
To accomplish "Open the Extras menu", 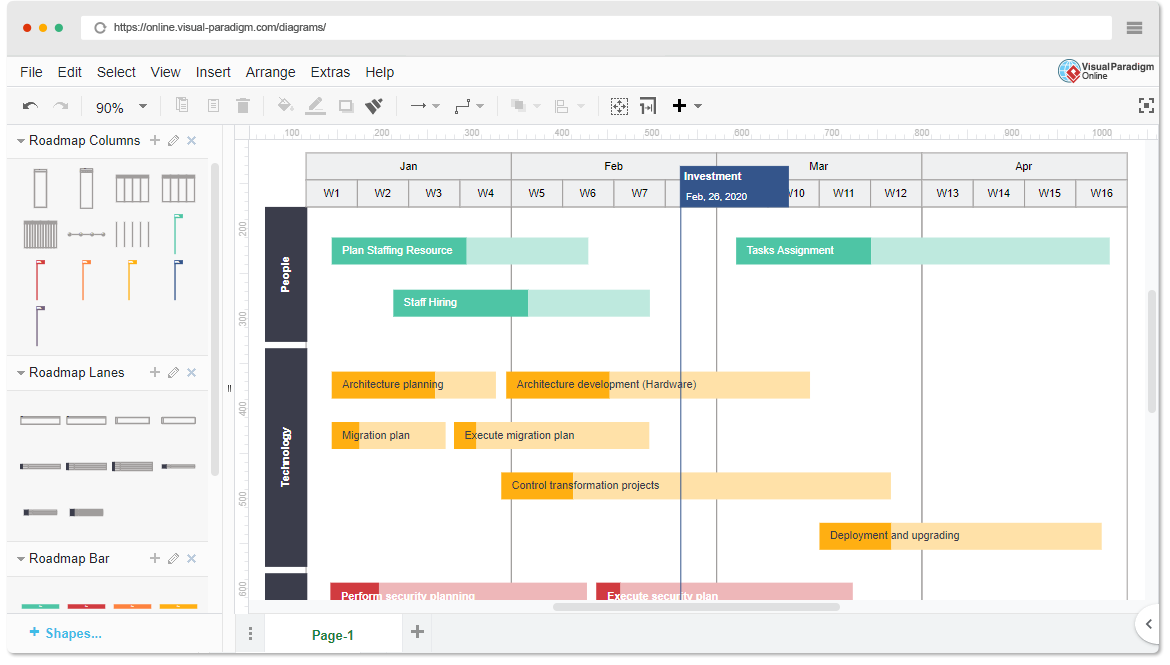I will click(x=331, y=72).
